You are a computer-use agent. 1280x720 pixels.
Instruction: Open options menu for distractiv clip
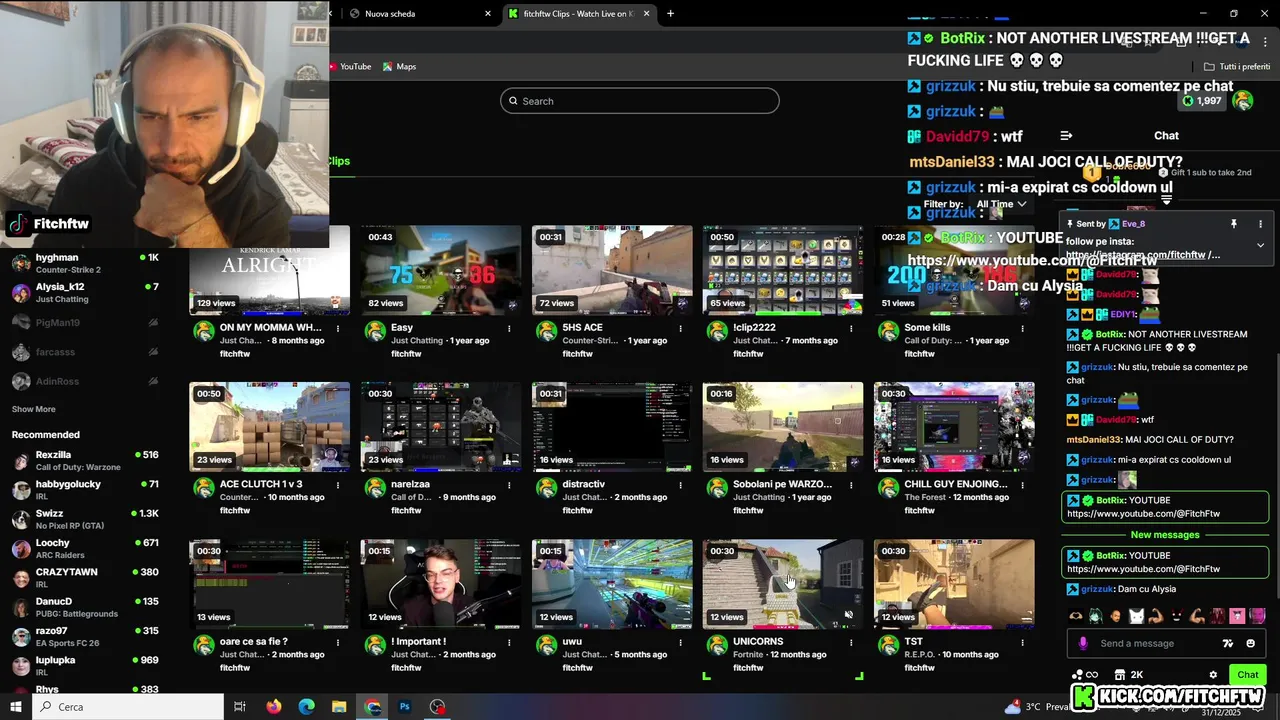[680, 485]
